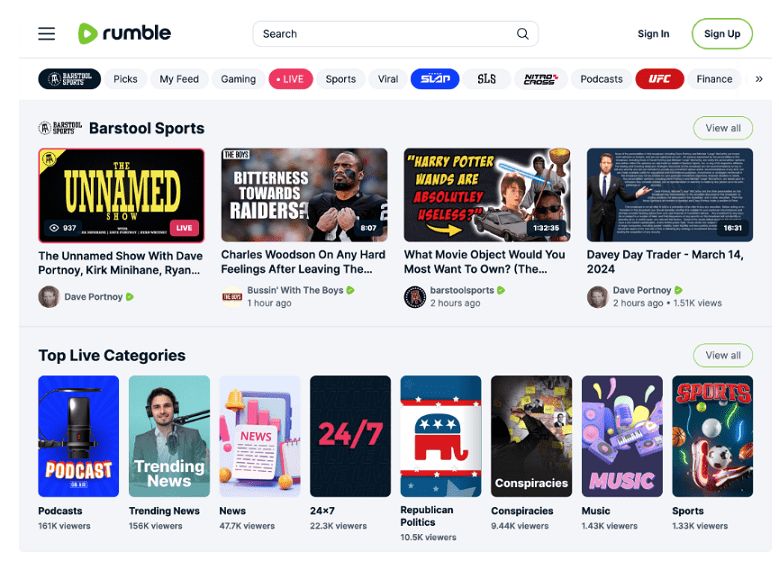View all Barstool Sports videos
This screenshot has width=779, height=561.
click(723, 128)
